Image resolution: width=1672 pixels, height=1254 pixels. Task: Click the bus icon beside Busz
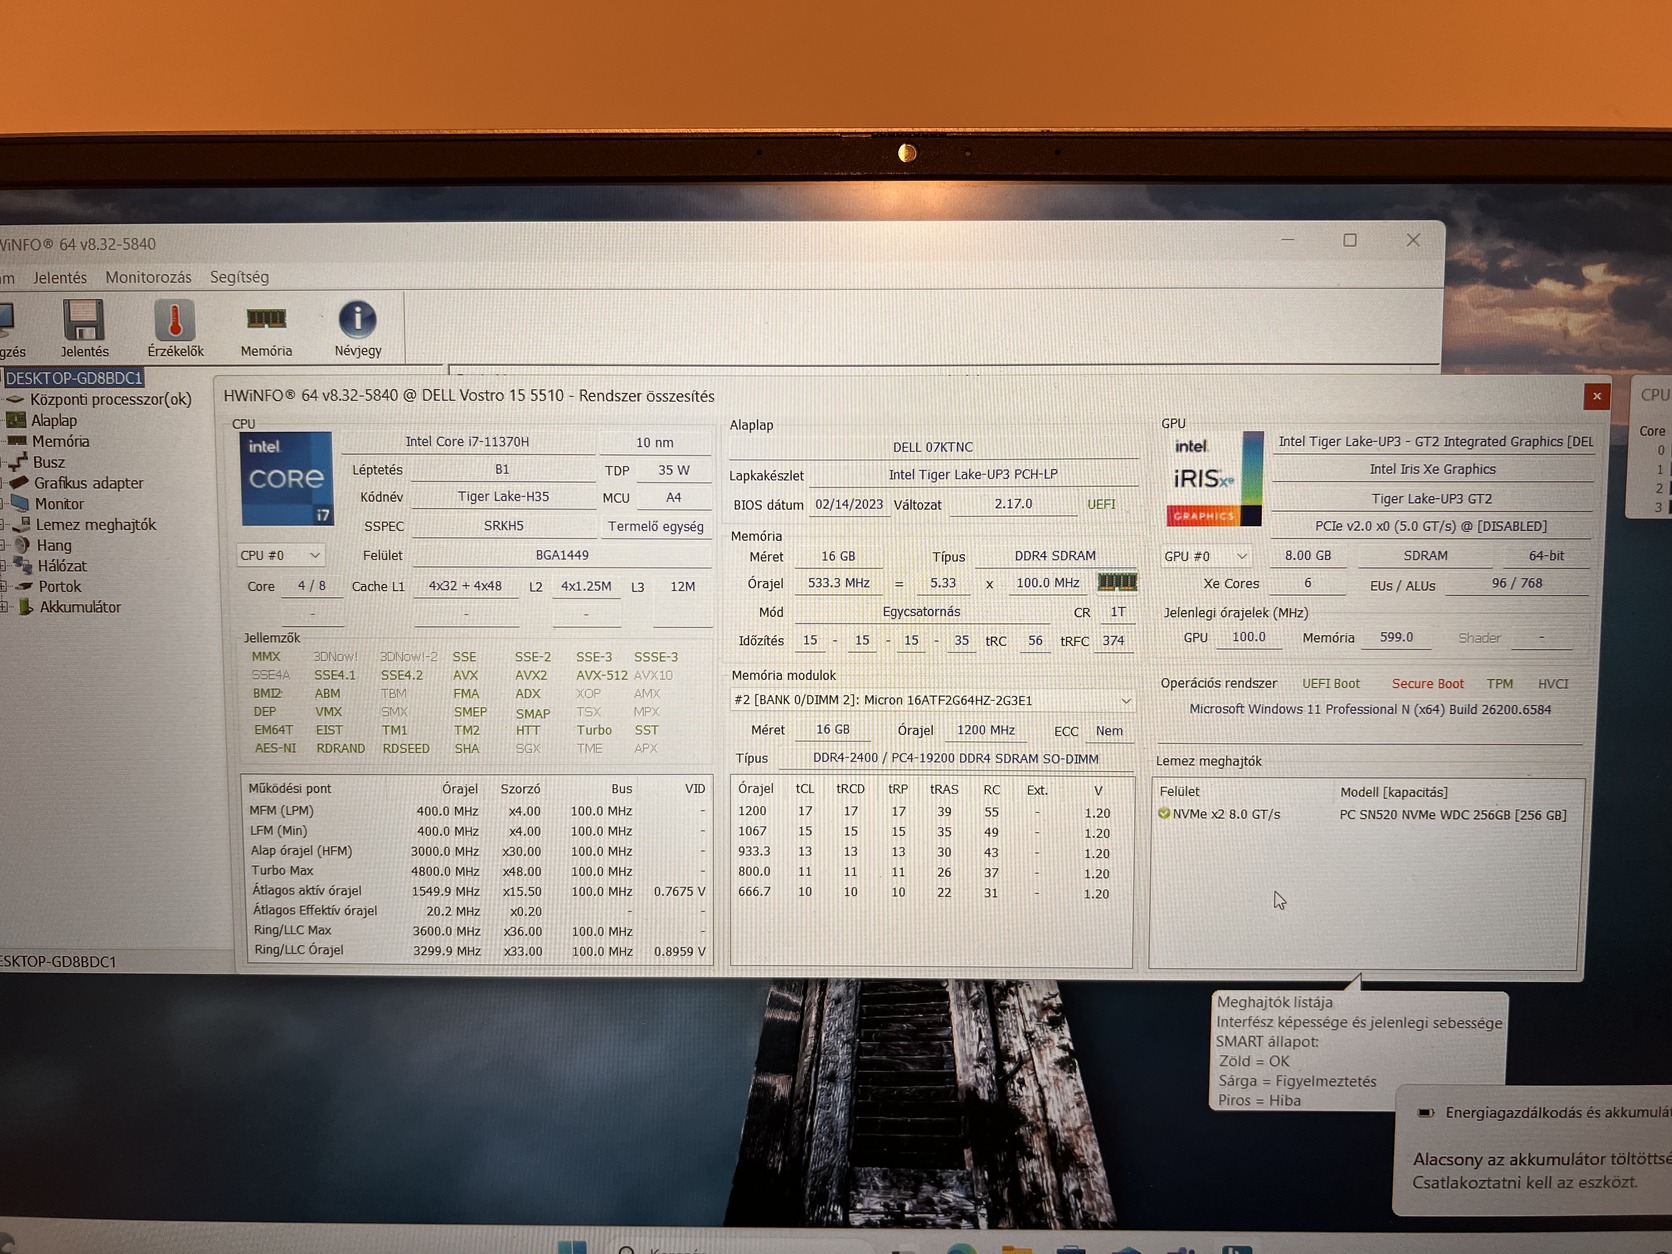[x=17, y=462]
